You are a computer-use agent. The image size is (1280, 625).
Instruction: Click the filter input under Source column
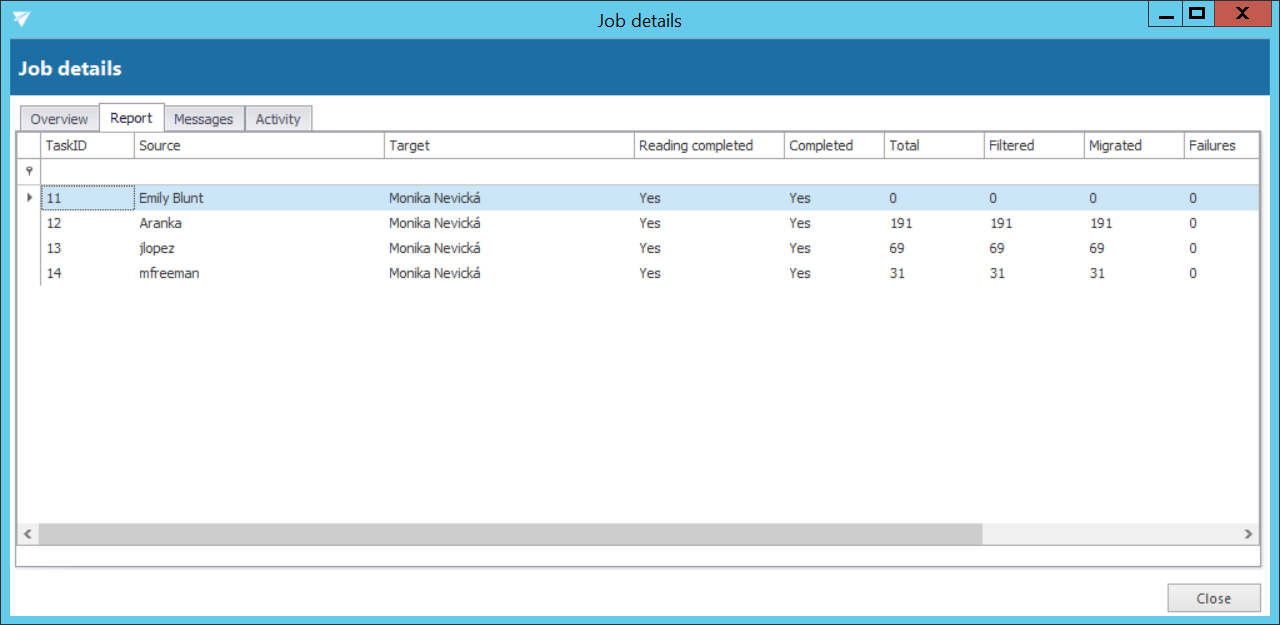(x=259, y=171)
